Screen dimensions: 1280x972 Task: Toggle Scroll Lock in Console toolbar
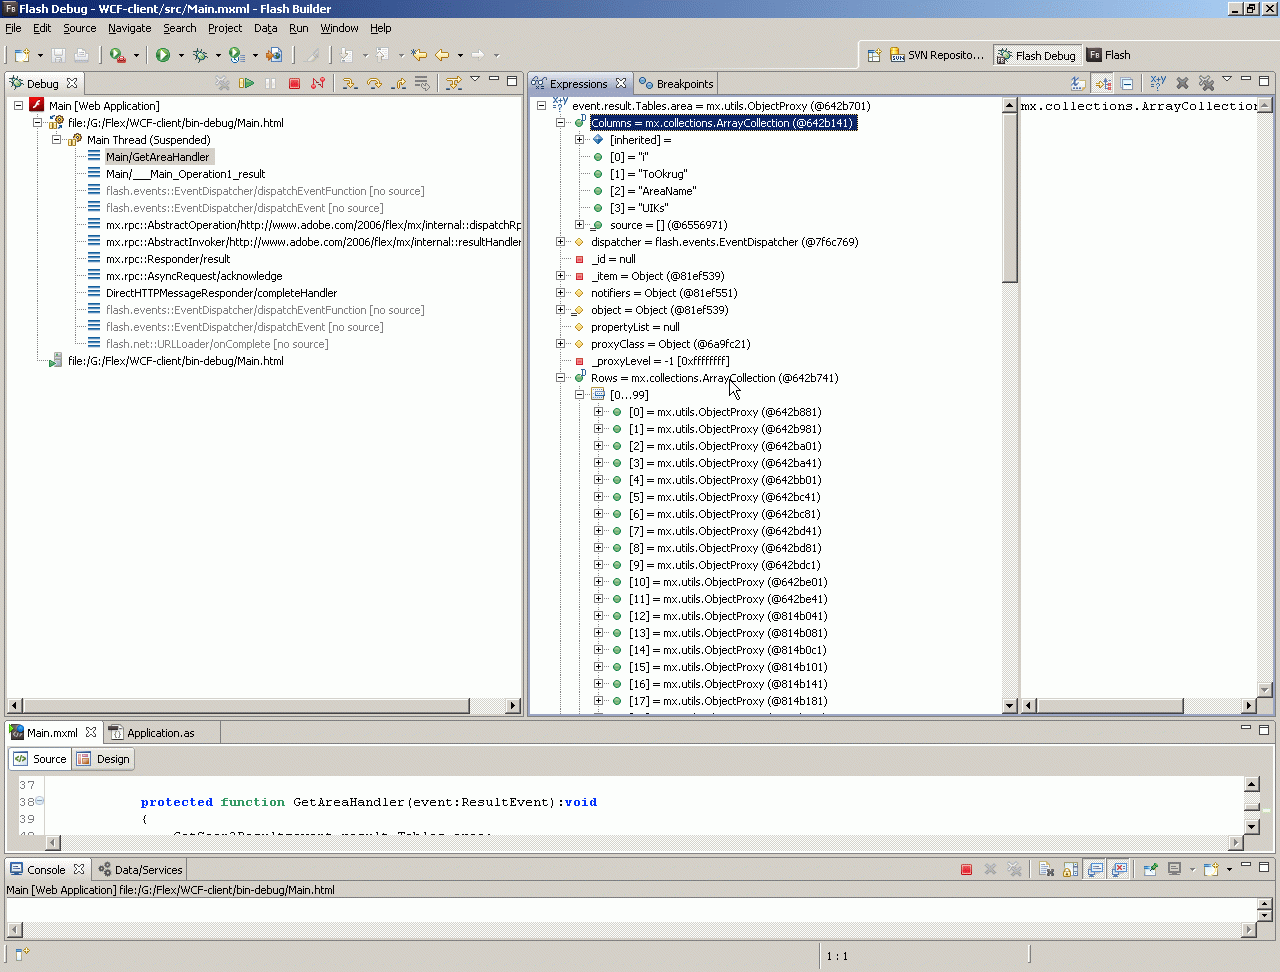pos(1070,869)
